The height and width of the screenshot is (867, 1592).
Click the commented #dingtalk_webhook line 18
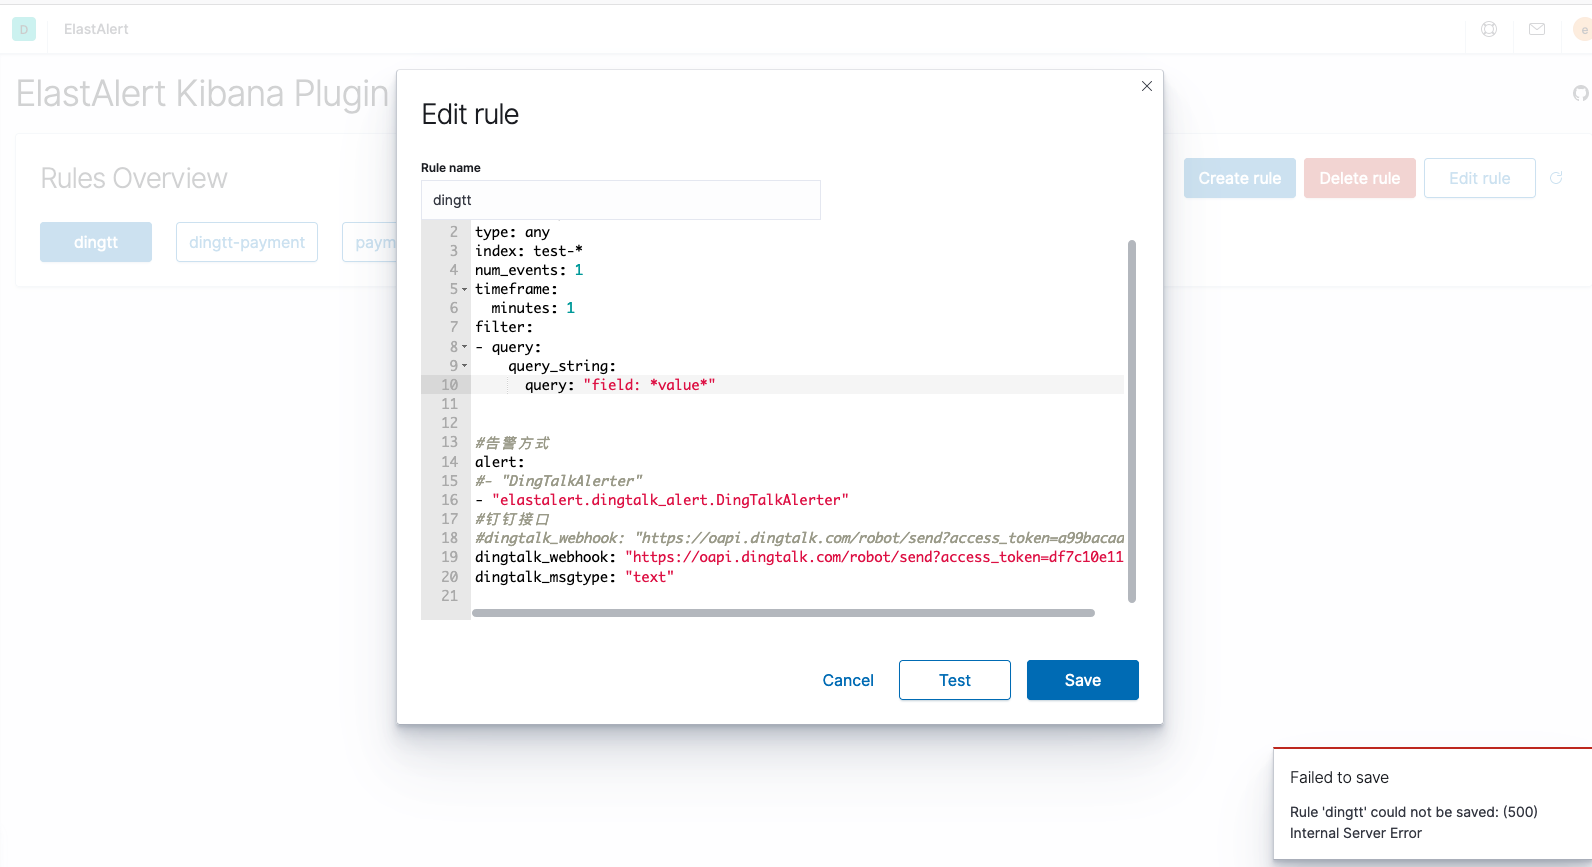coord(799,538)
